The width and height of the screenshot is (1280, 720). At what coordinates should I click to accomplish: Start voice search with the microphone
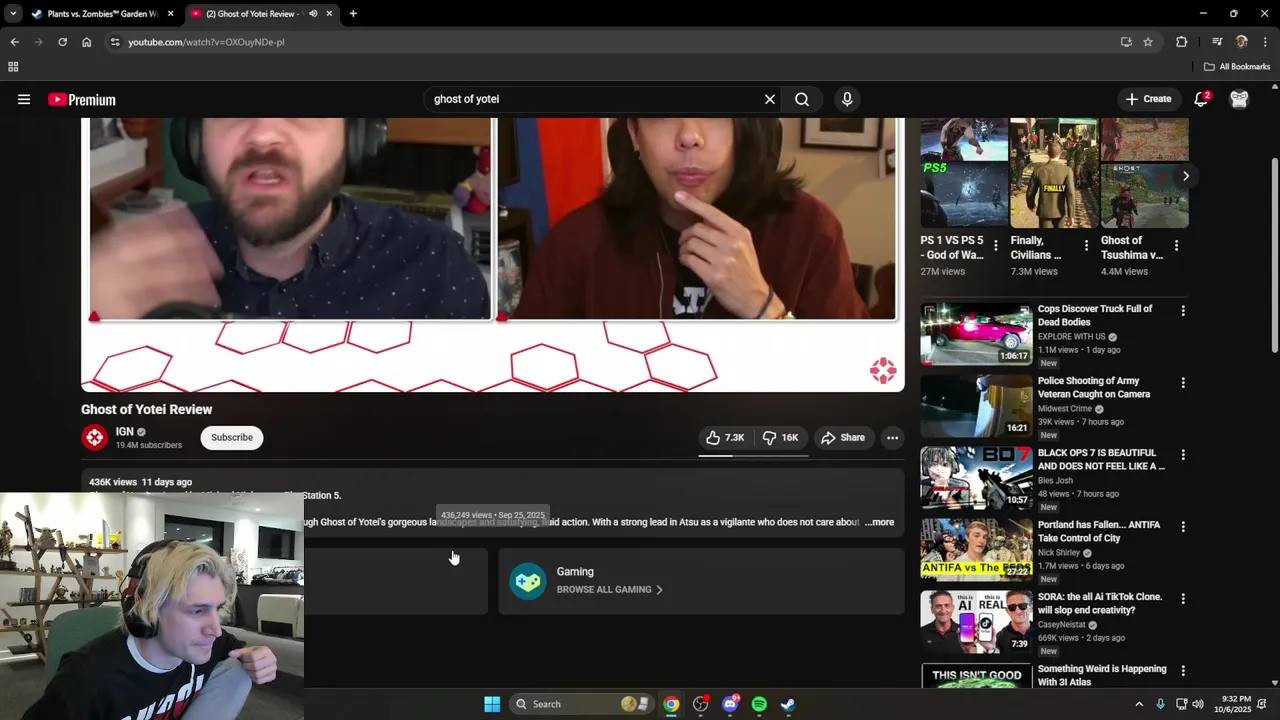coord(847,99)
